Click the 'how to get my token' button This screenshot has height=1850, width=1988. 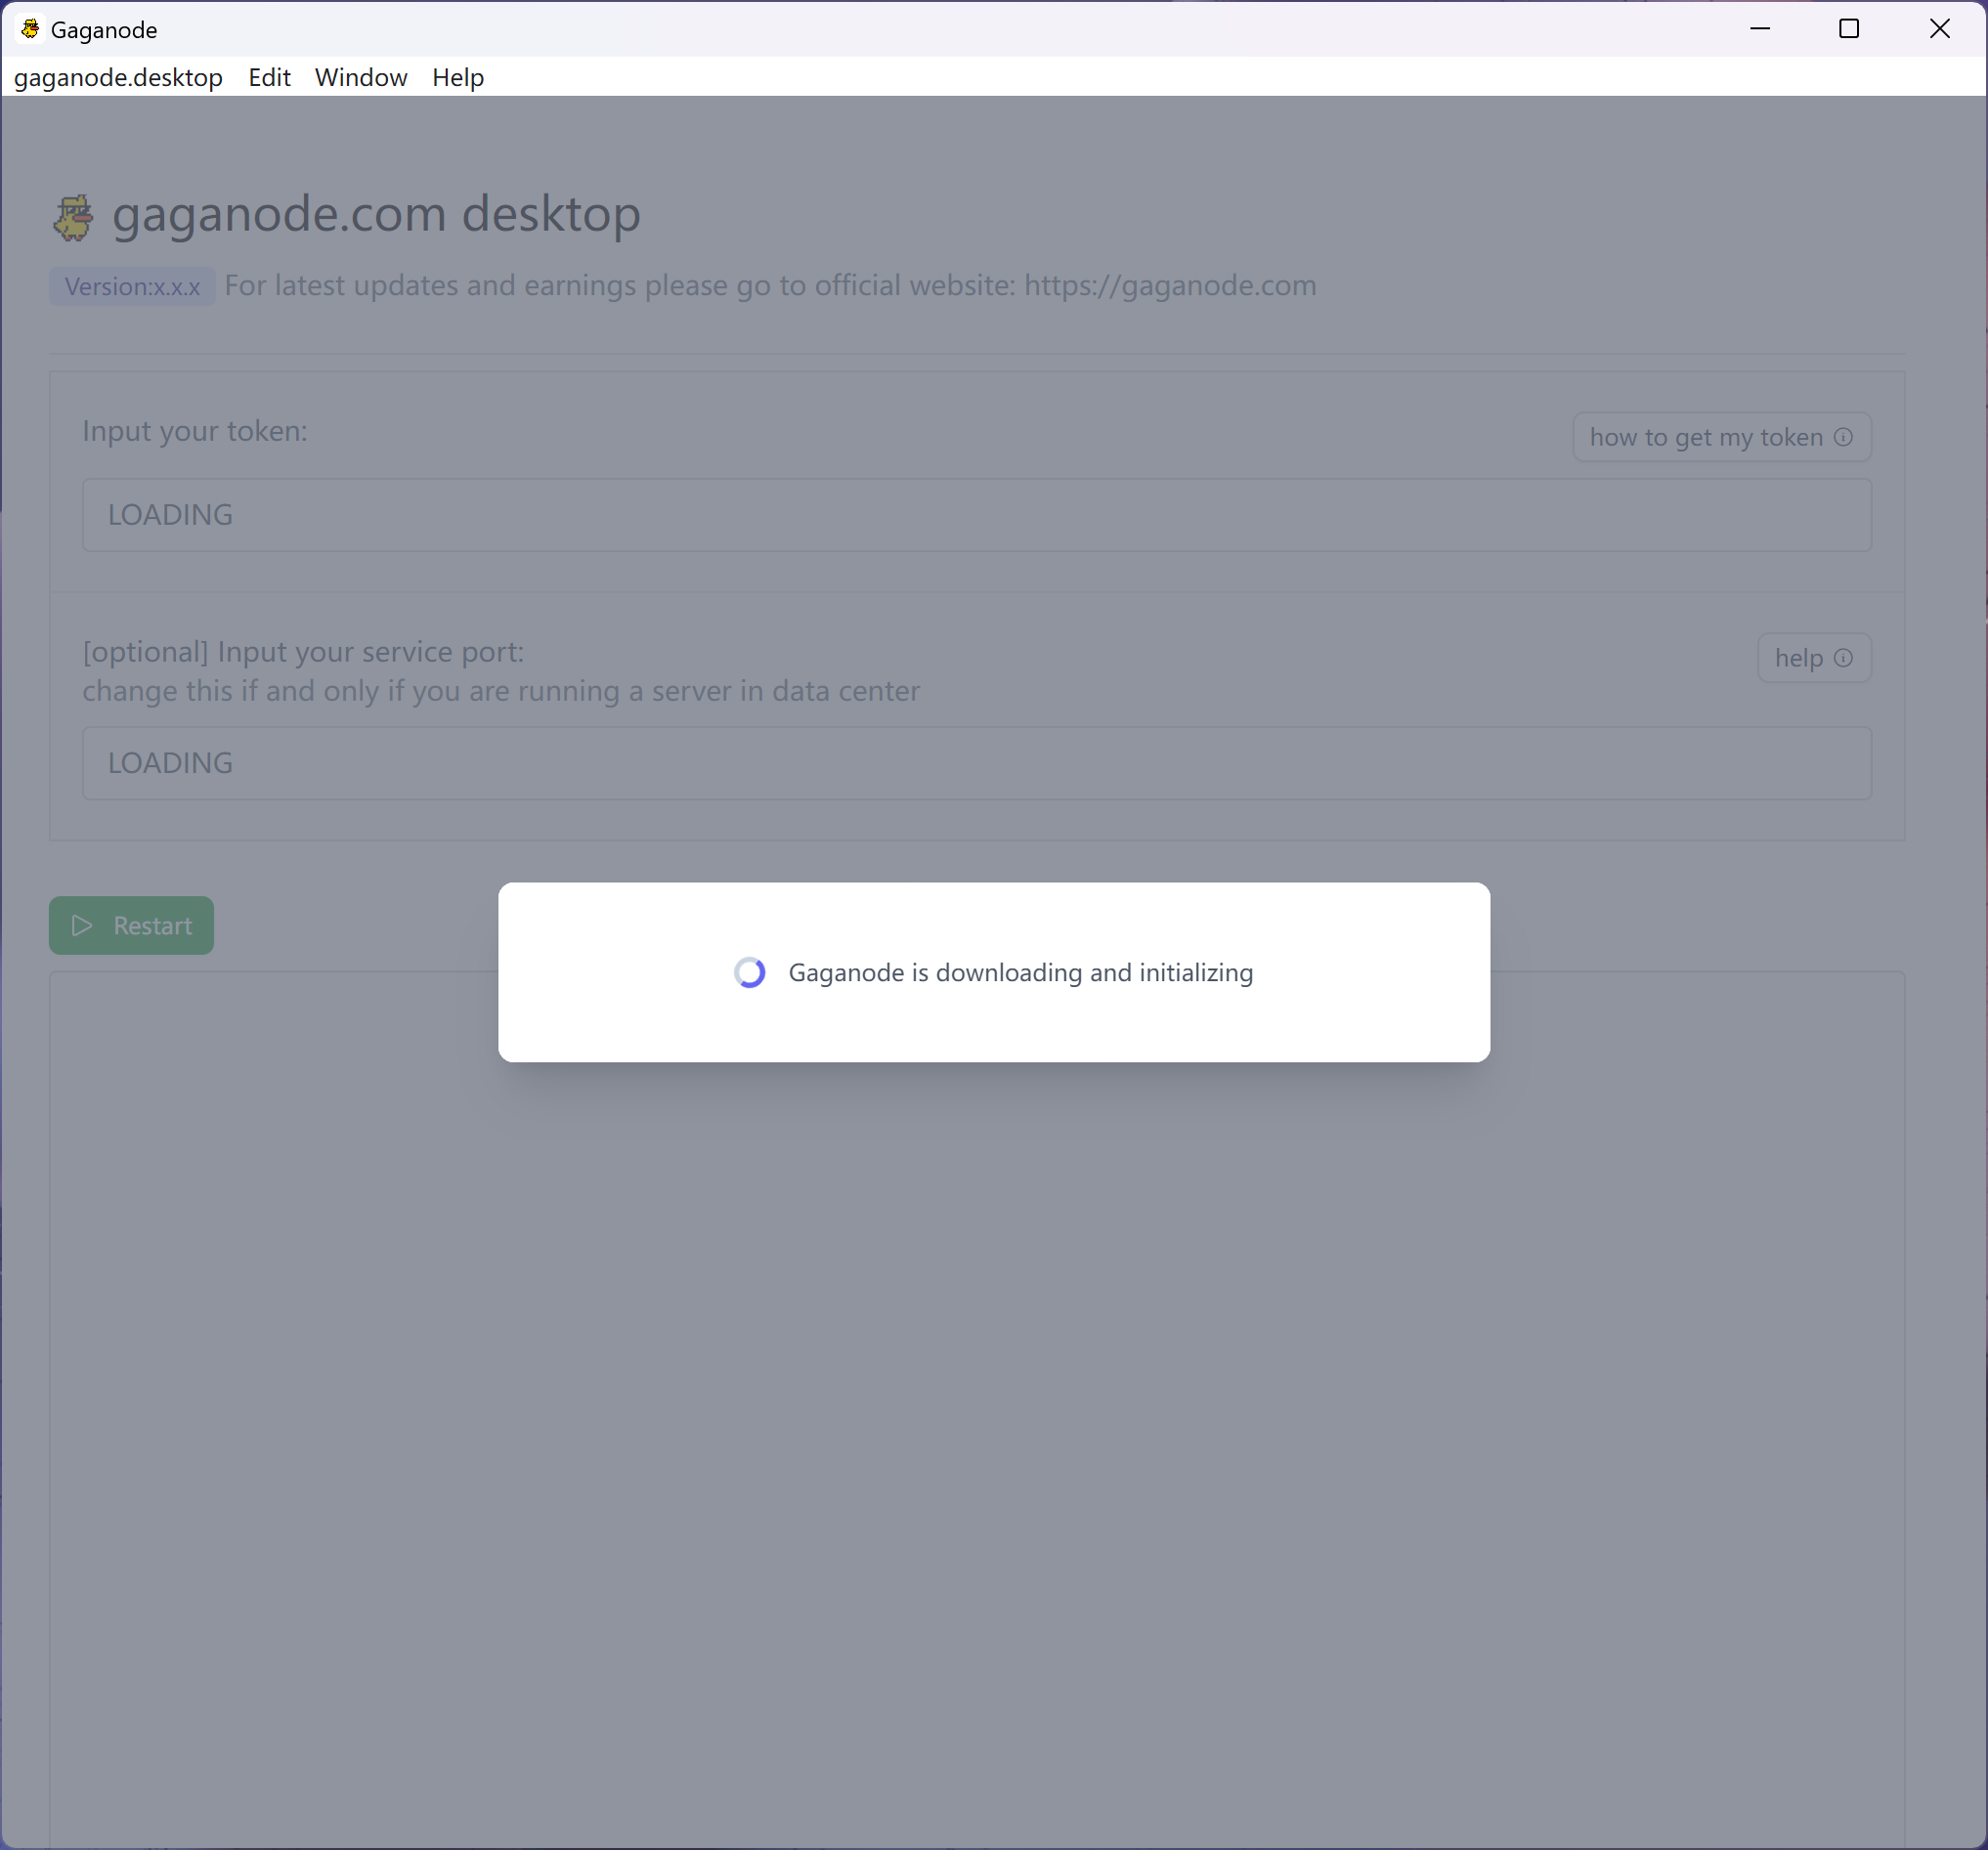point(1721,437)
